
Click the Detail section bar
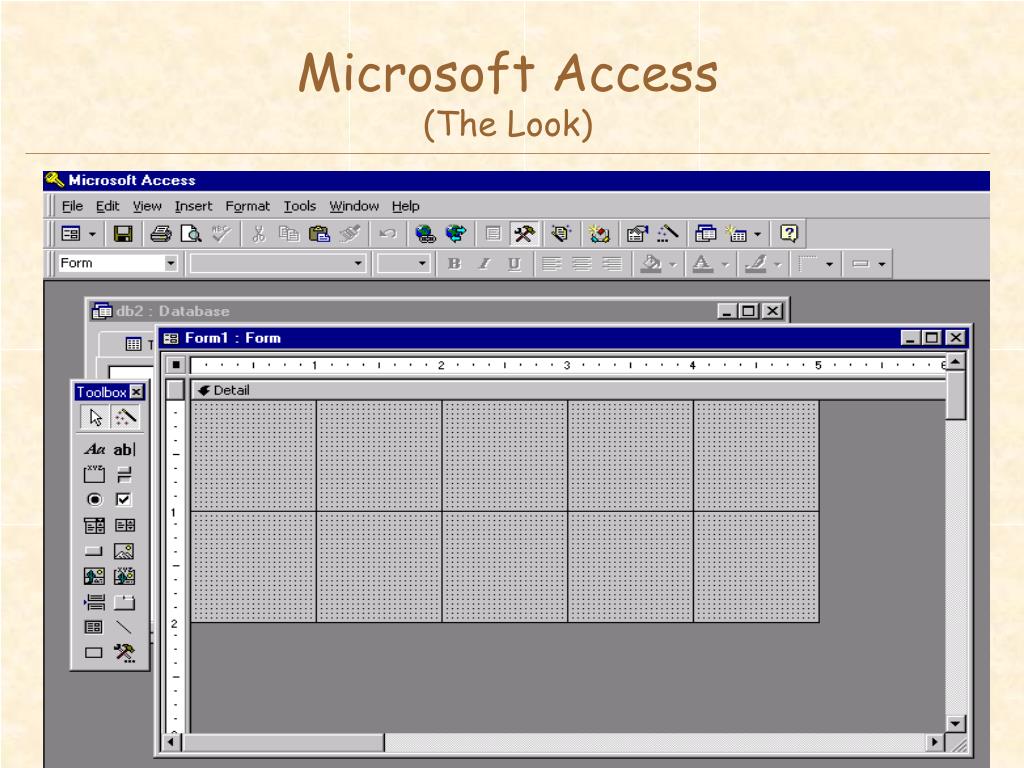[x=568, y=390]
